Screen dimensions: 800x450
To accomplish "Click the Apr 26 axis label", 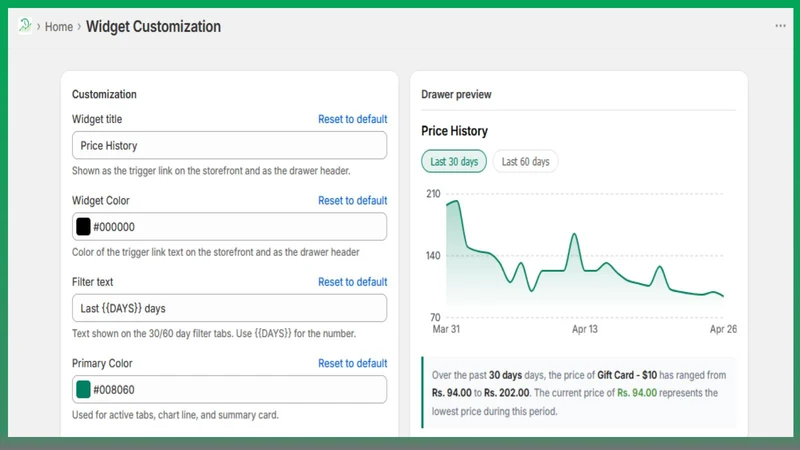I will (x=723, y=329).
